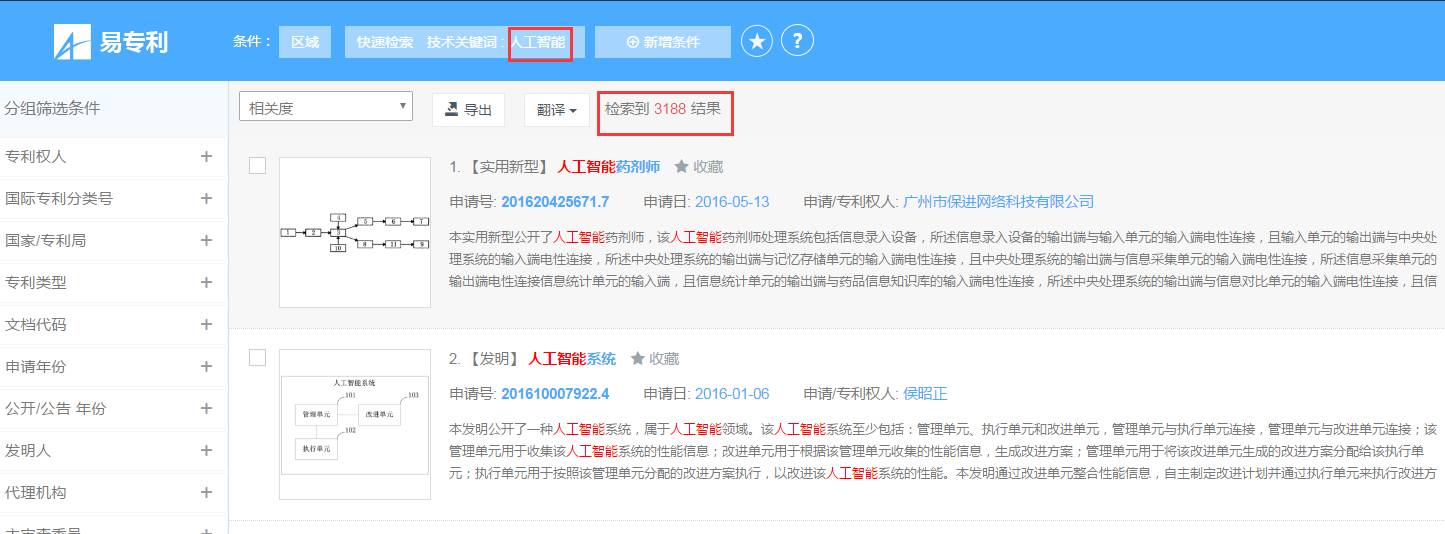Viewport: 1445px width, 534px height.
Task: Open the question mark help icon
Action: coord(797,42)
